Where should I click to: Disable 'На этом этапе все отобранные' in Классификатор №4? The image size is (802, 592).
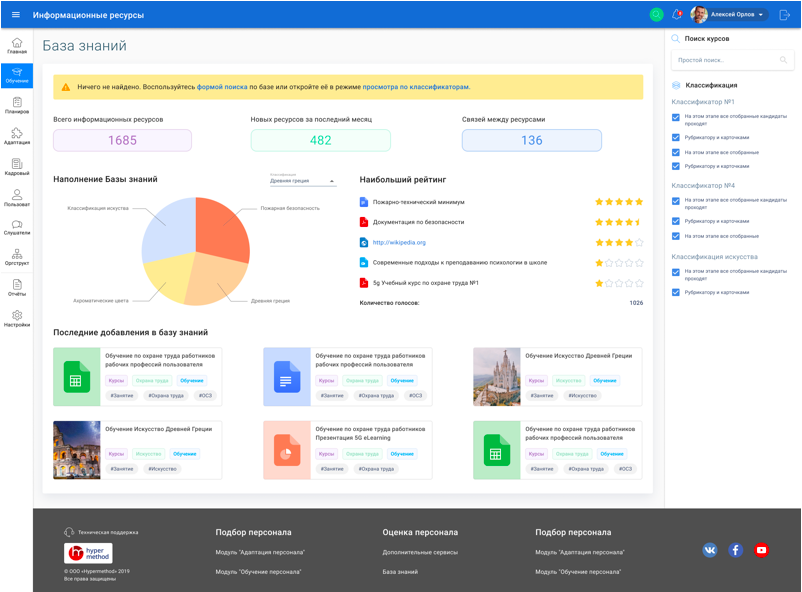coord(676,236)
